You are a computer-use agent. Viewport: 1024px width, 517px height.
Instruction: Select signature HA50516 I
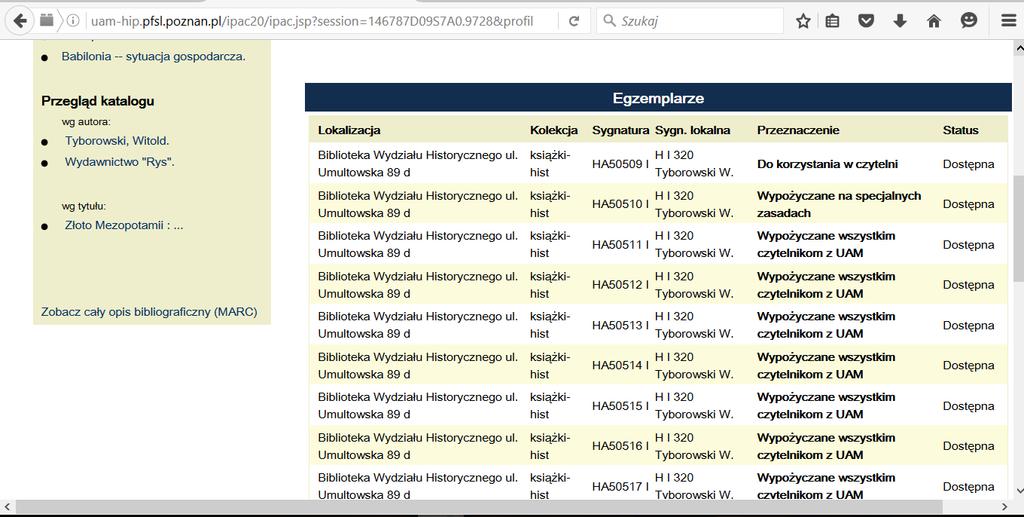(x=620, y=446)
